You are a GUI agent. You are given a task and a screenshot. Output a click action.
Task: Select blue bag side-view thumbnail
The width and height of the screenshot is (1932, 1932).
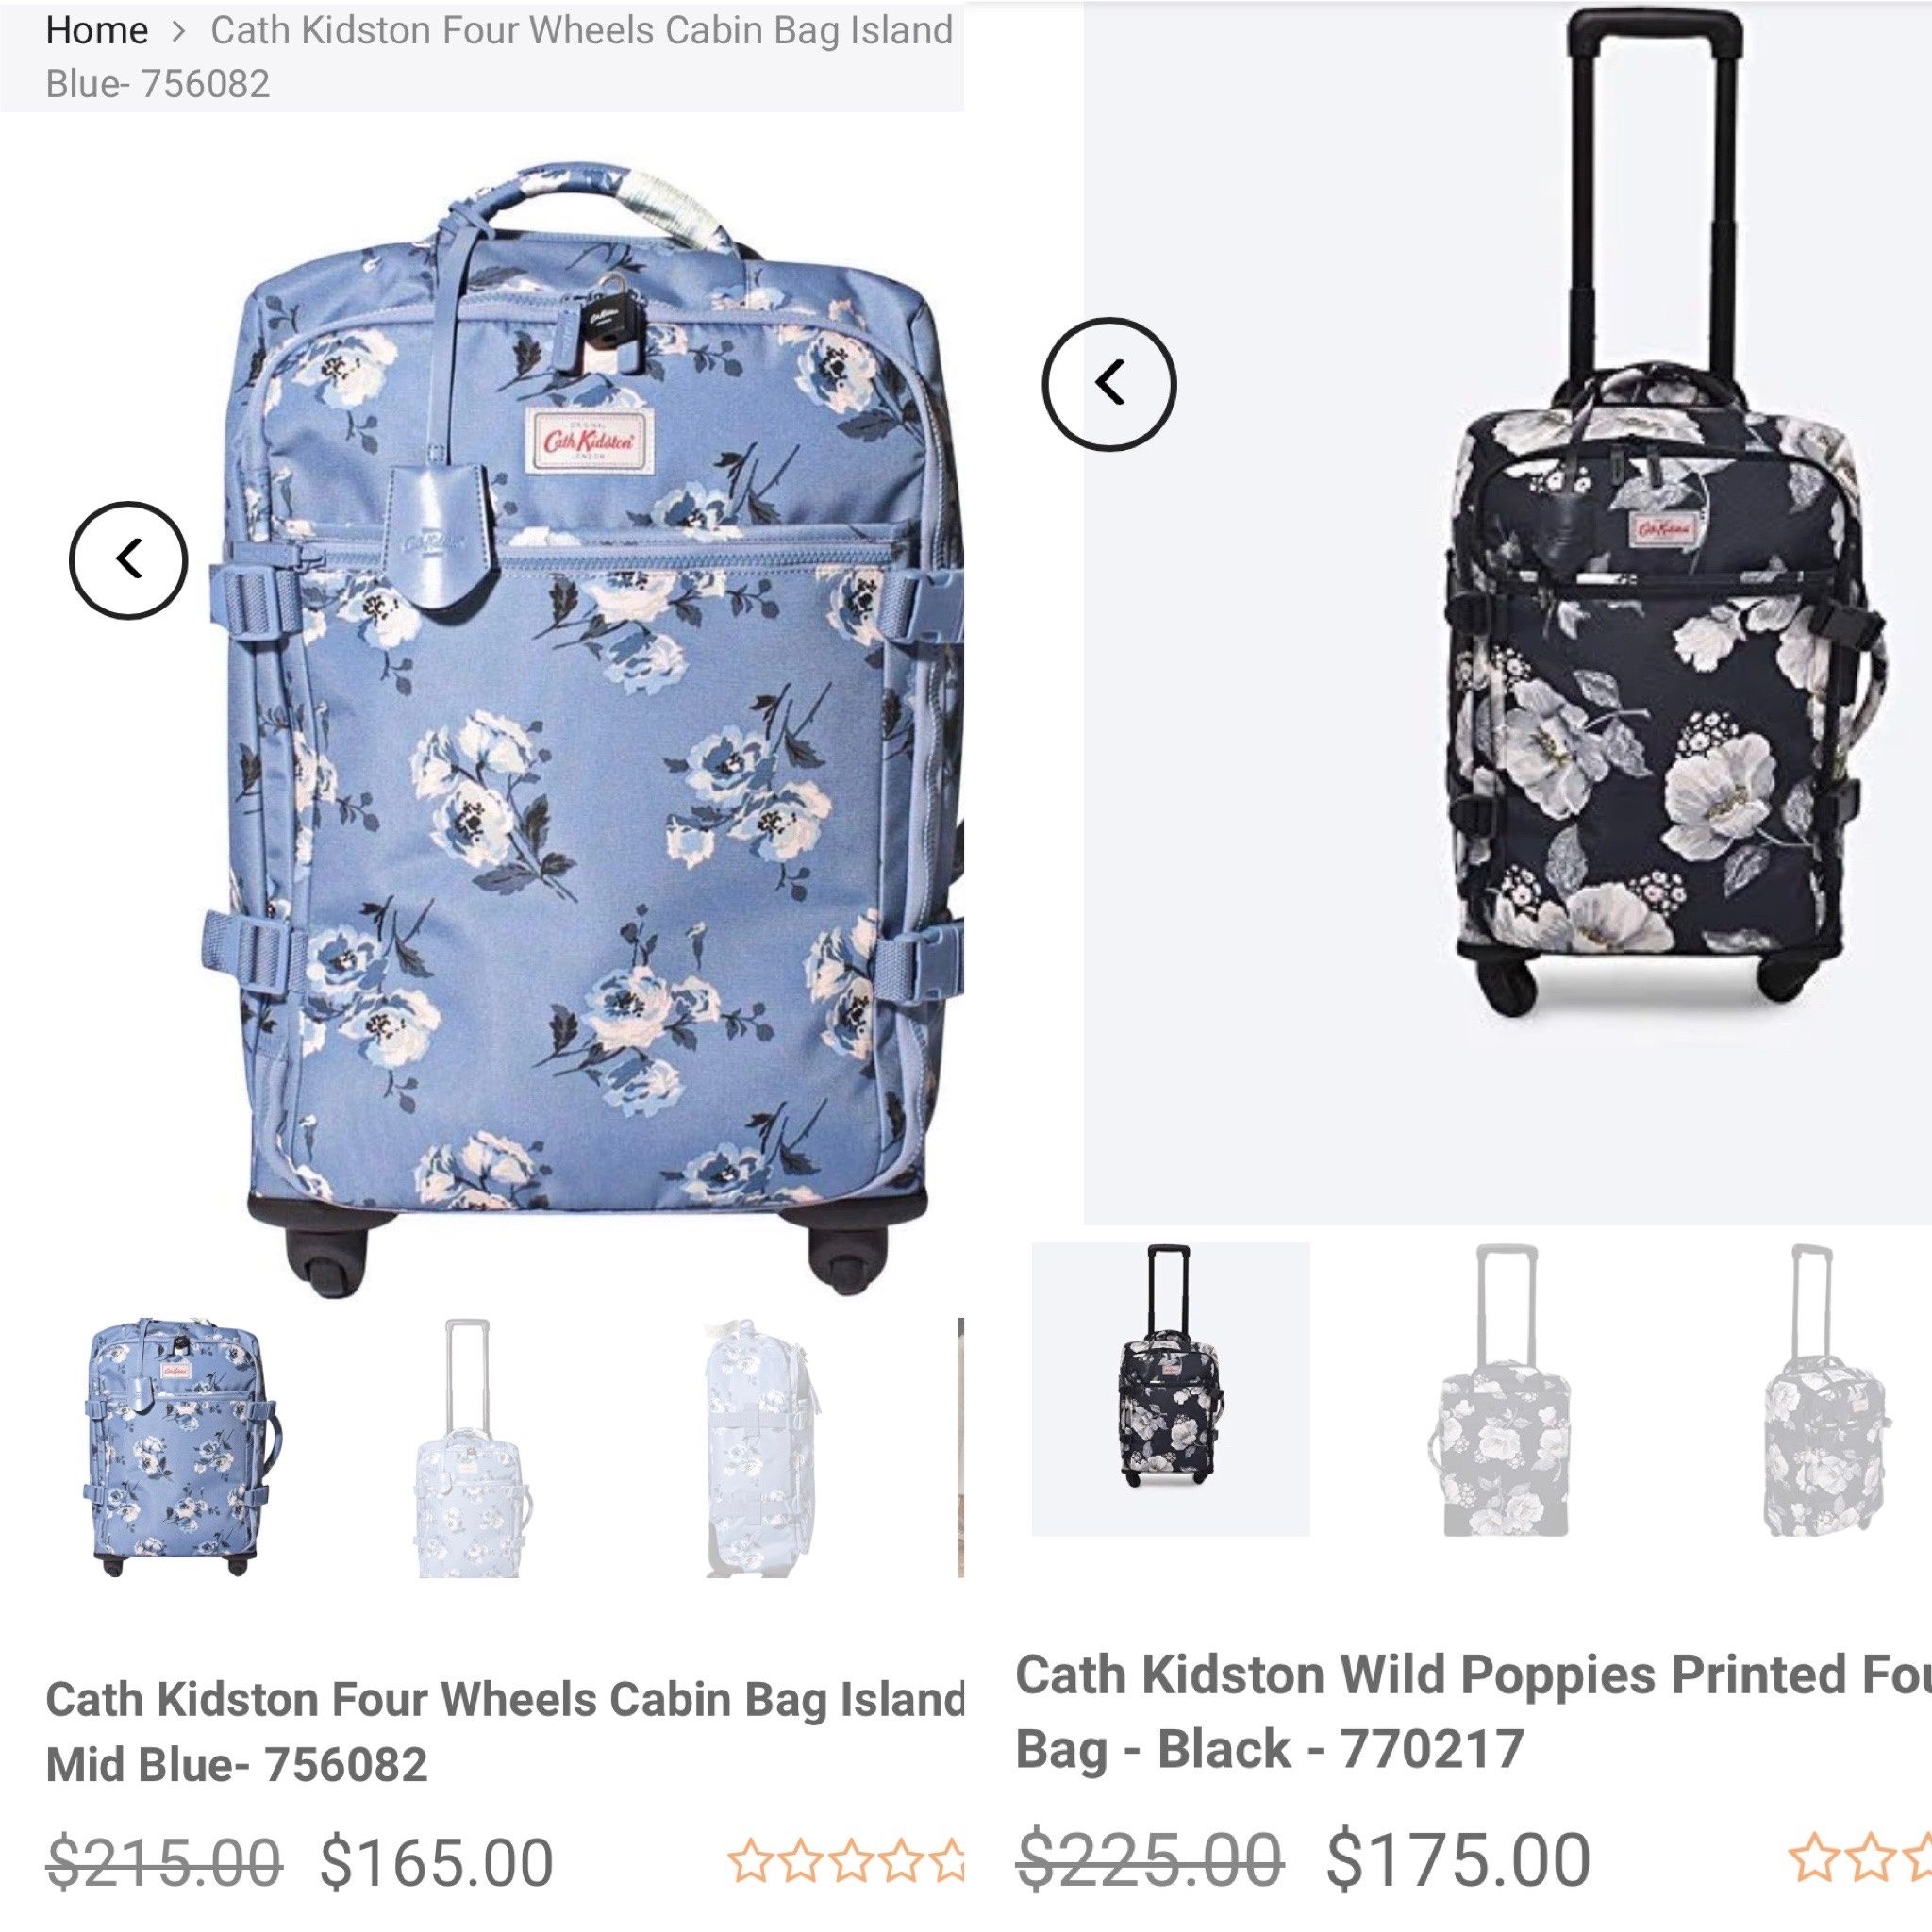[x=762, y=1447]
